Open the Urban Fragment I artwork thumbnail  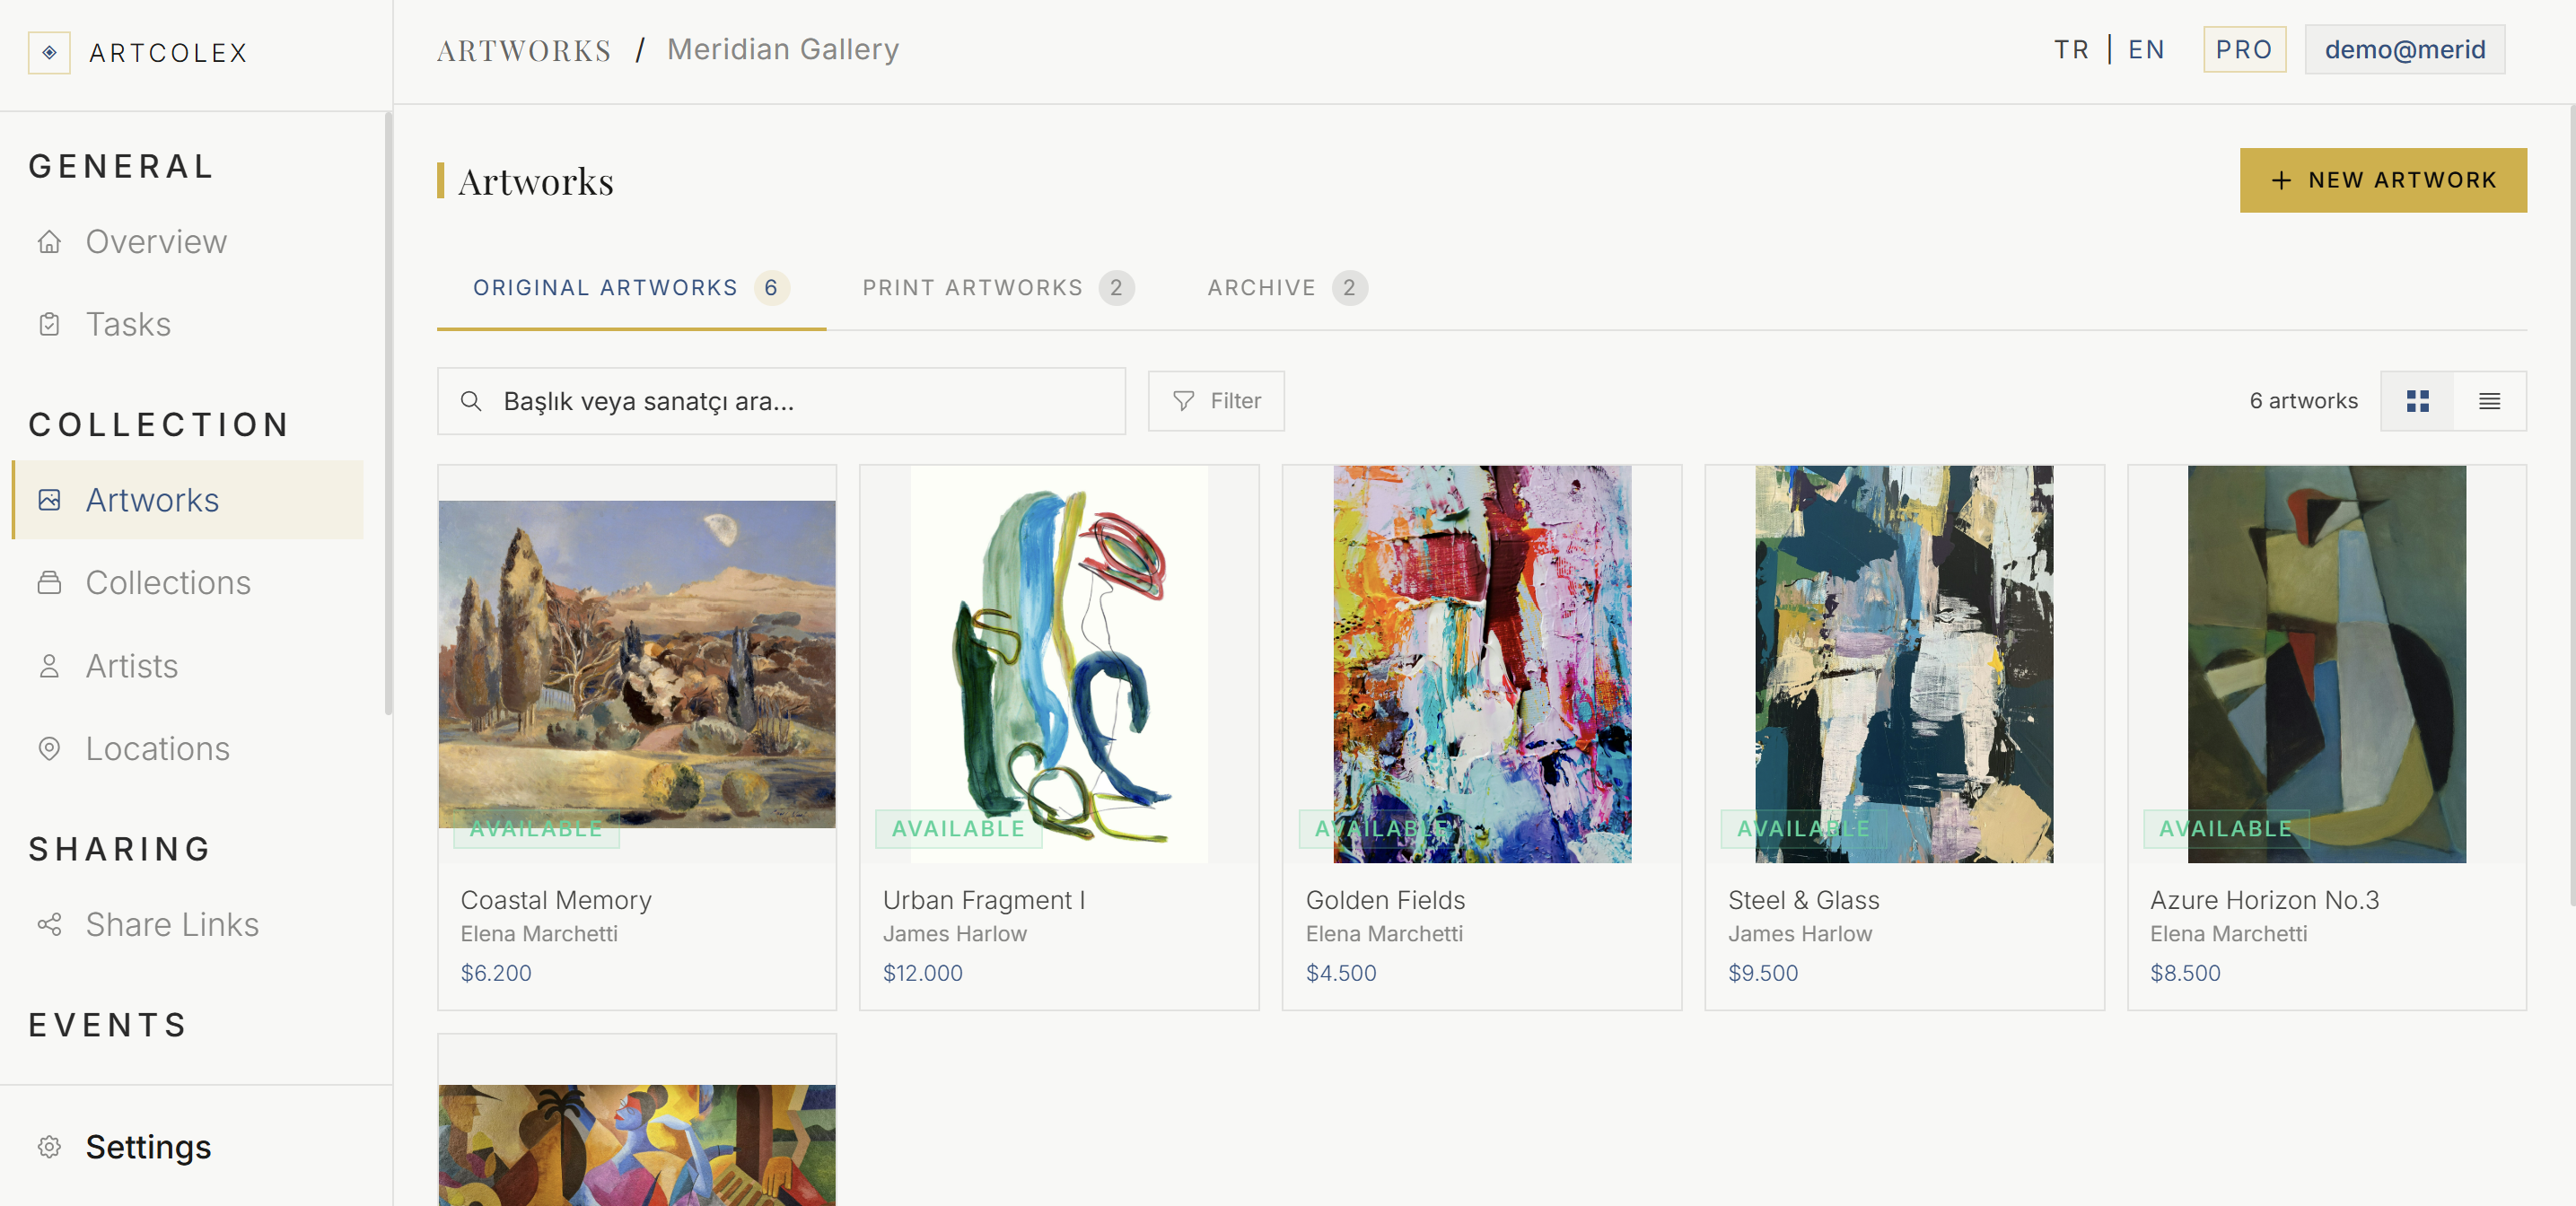[1059, 664]
